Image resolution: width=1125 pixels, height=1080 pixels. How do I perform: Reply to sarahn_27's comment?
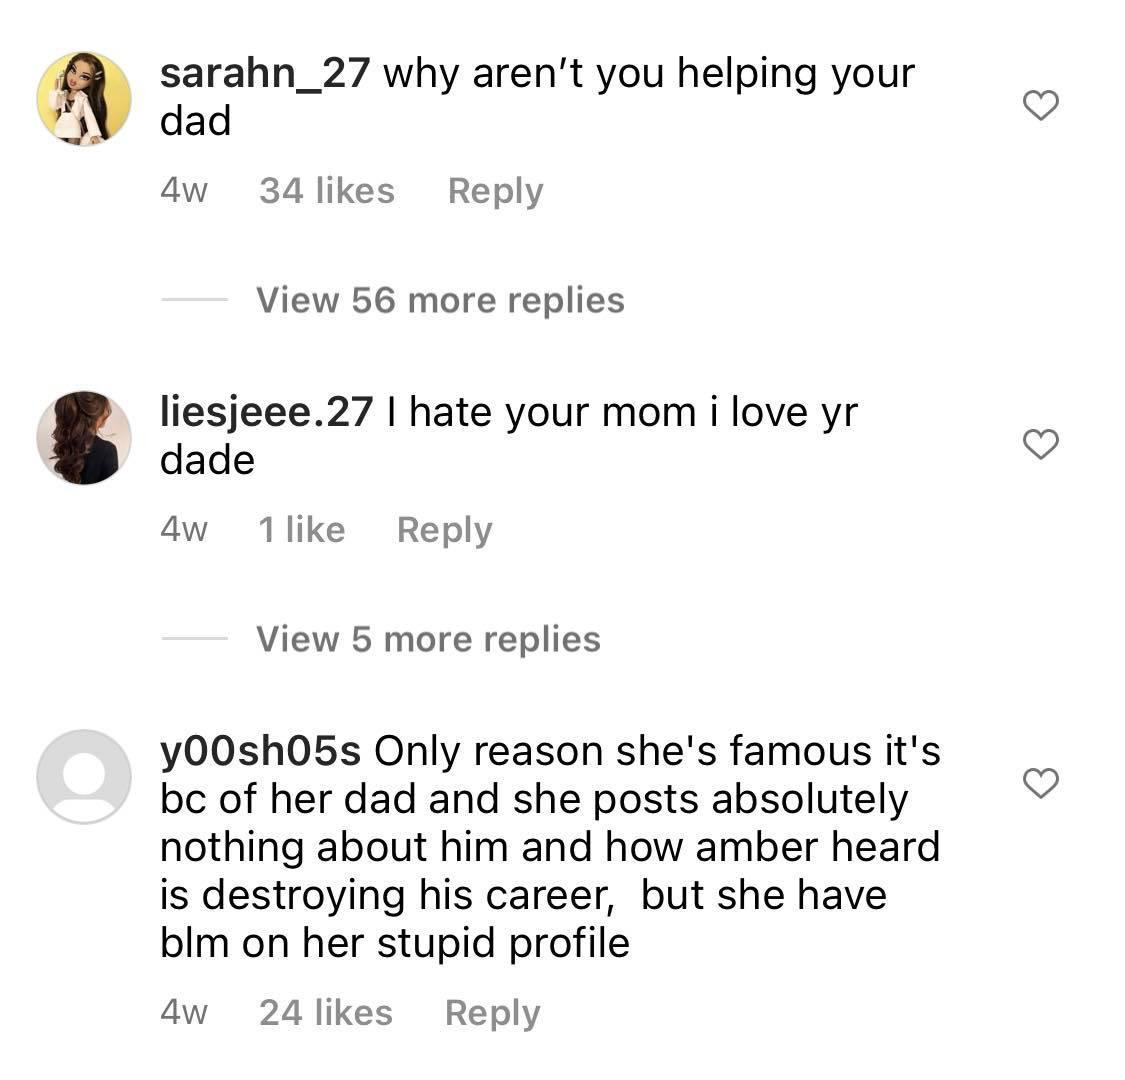[x=494, y=190]
